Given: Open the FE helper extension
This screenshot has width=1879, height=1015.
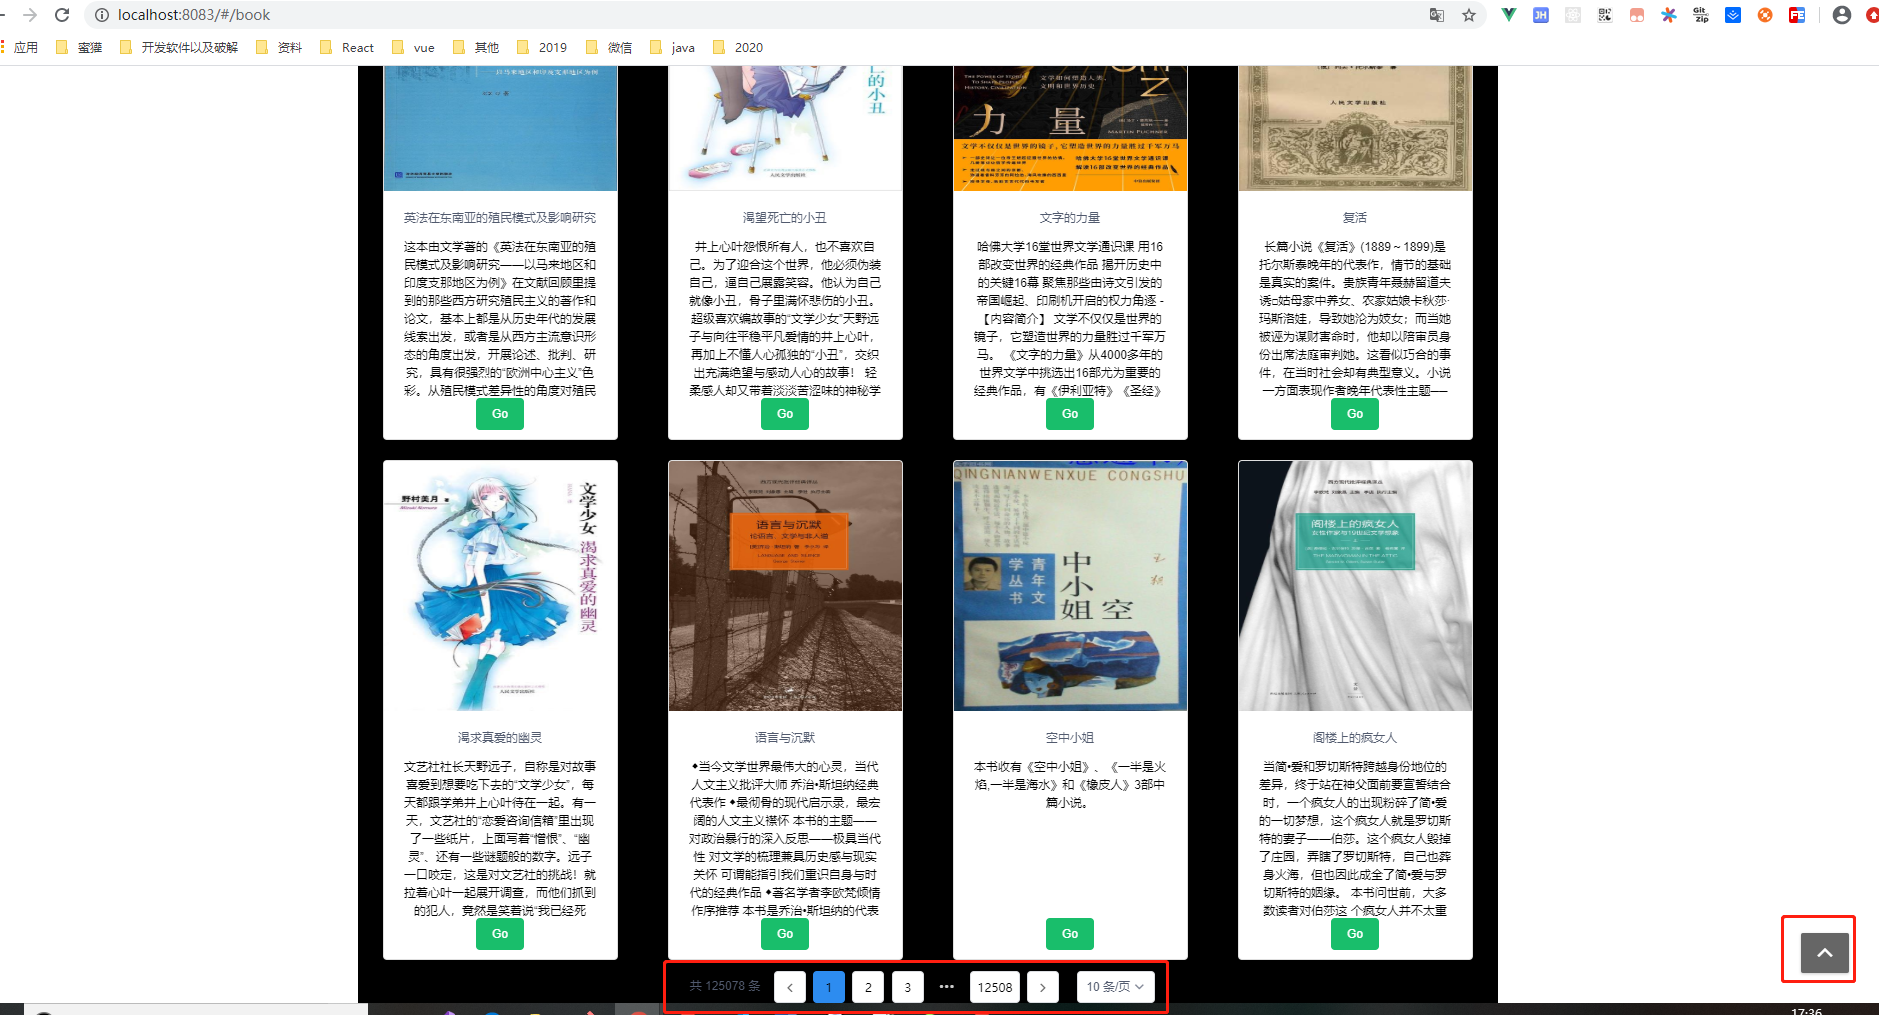Looking at the screenshot, I should (1797, 15).
